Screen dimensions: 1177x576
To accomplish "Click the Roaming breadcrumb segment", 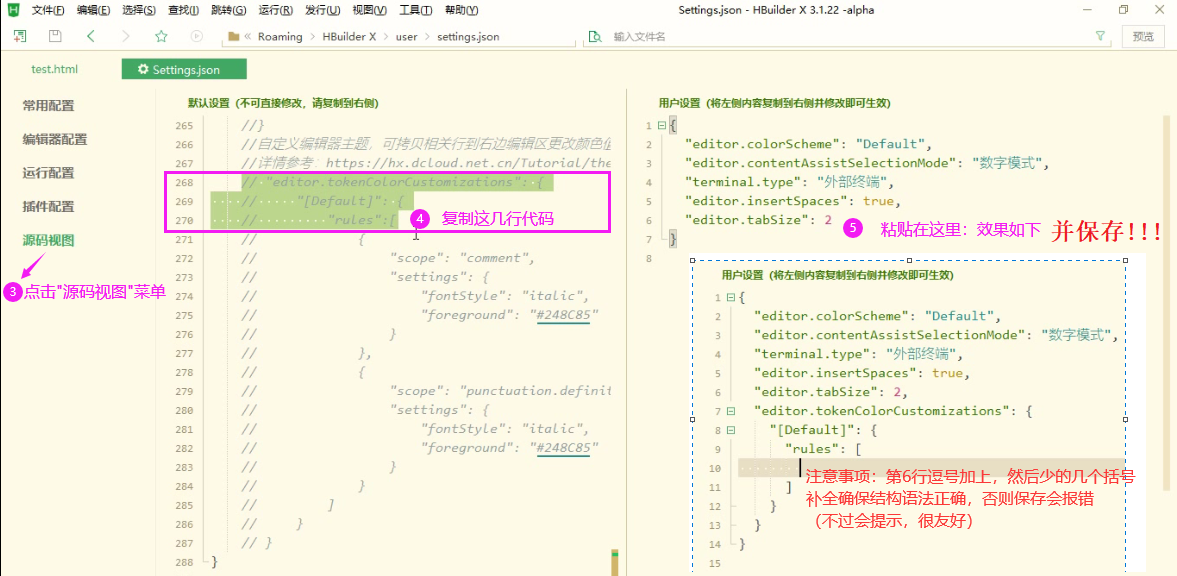I will (280, 36).
